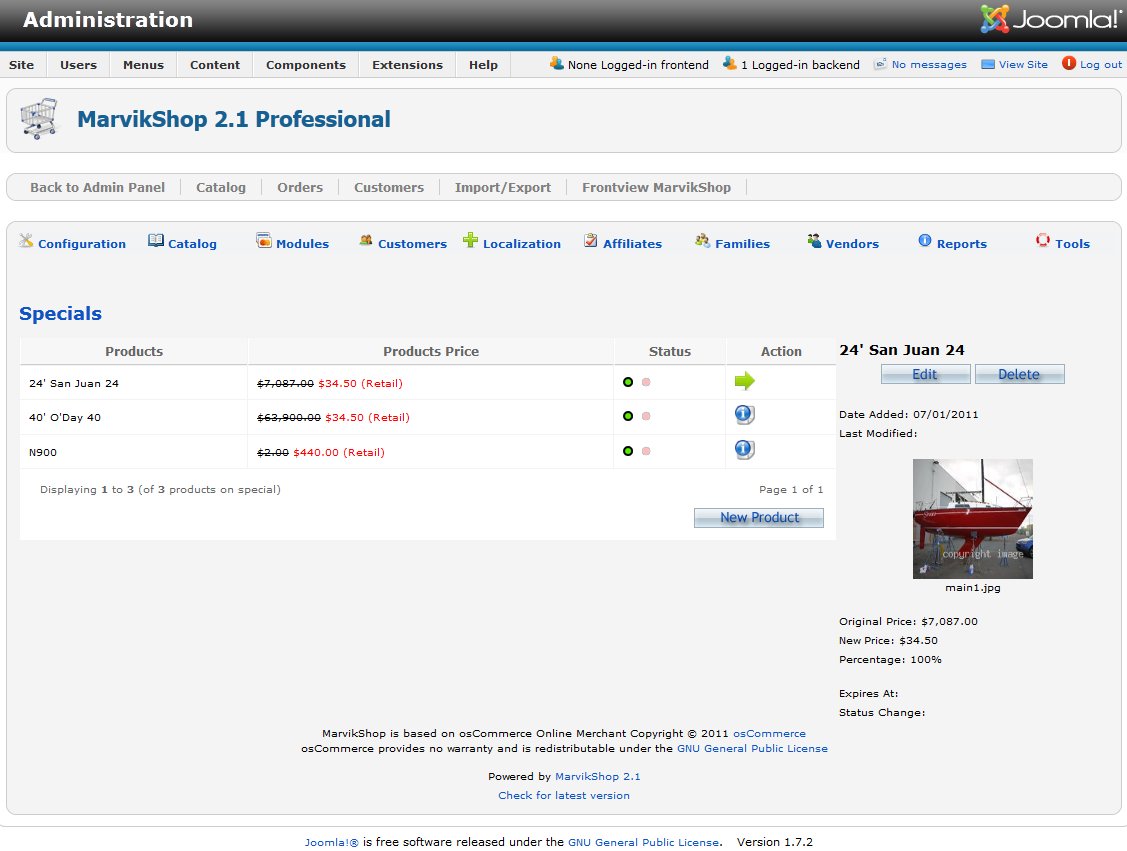The height and width of the screenshot is (851, 1127).
Task: Click the Delete button
Action: 1019,374
